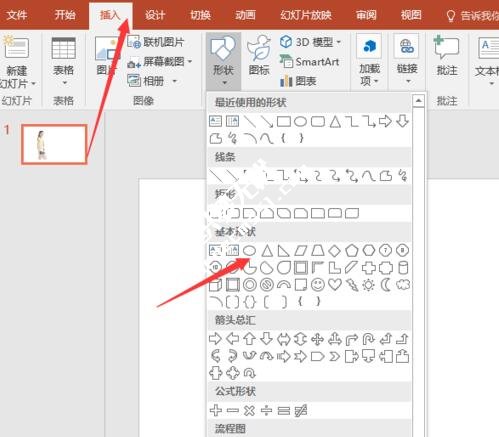
Task: Pick the parallelogram shape
Action: pyautogui.click(x=301, y=251)
